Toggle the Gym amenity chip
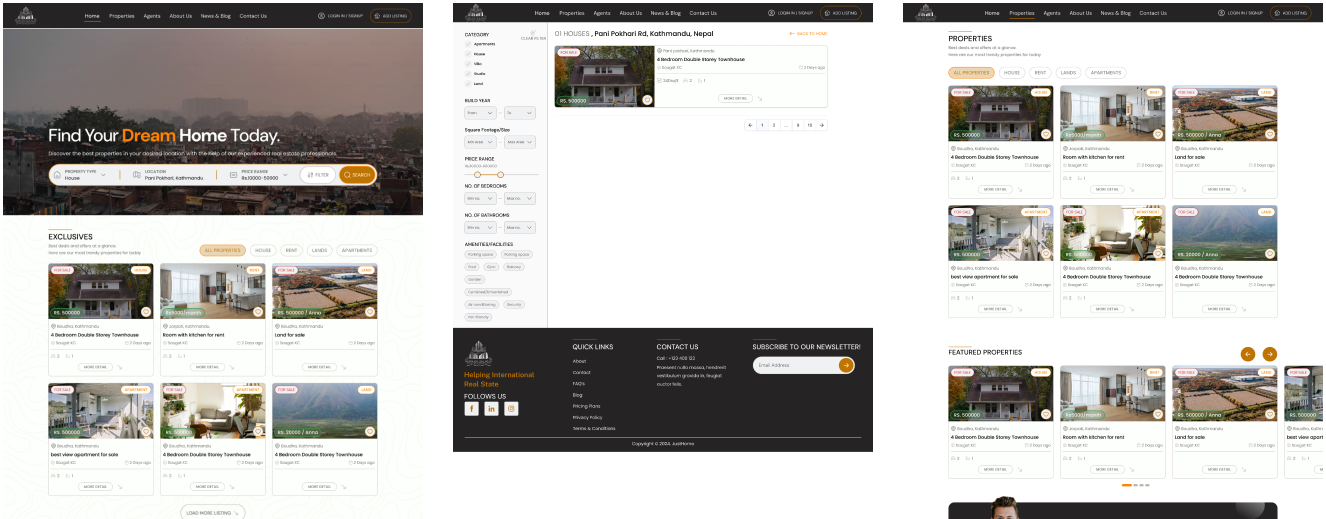Screen dimensions: 1326x519 click(491, 267)
